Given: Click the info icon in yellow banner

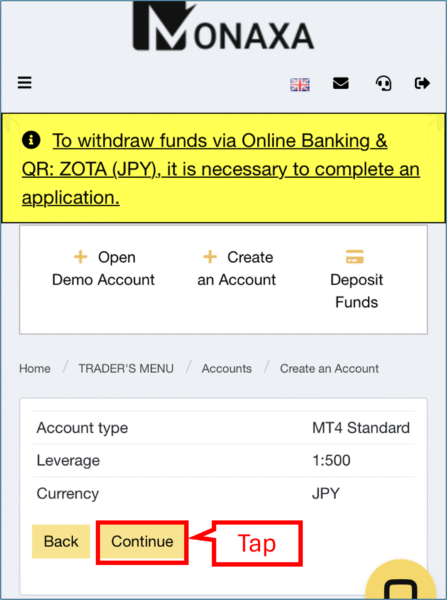Looking at the screenshot, I should point(31,140).
